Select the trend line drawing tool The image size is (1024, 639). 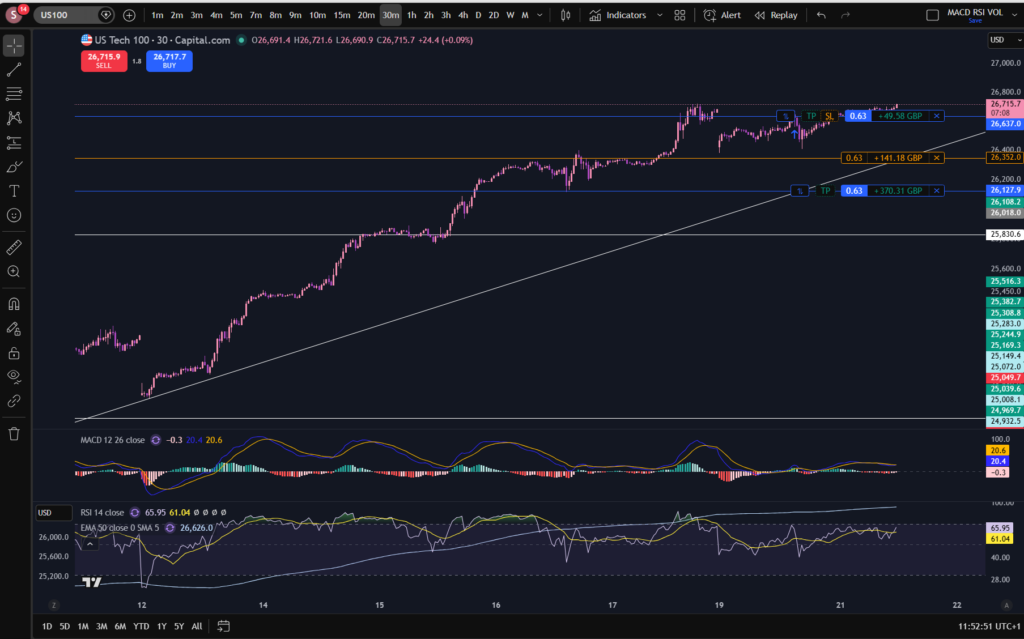[x=14, y=70]
